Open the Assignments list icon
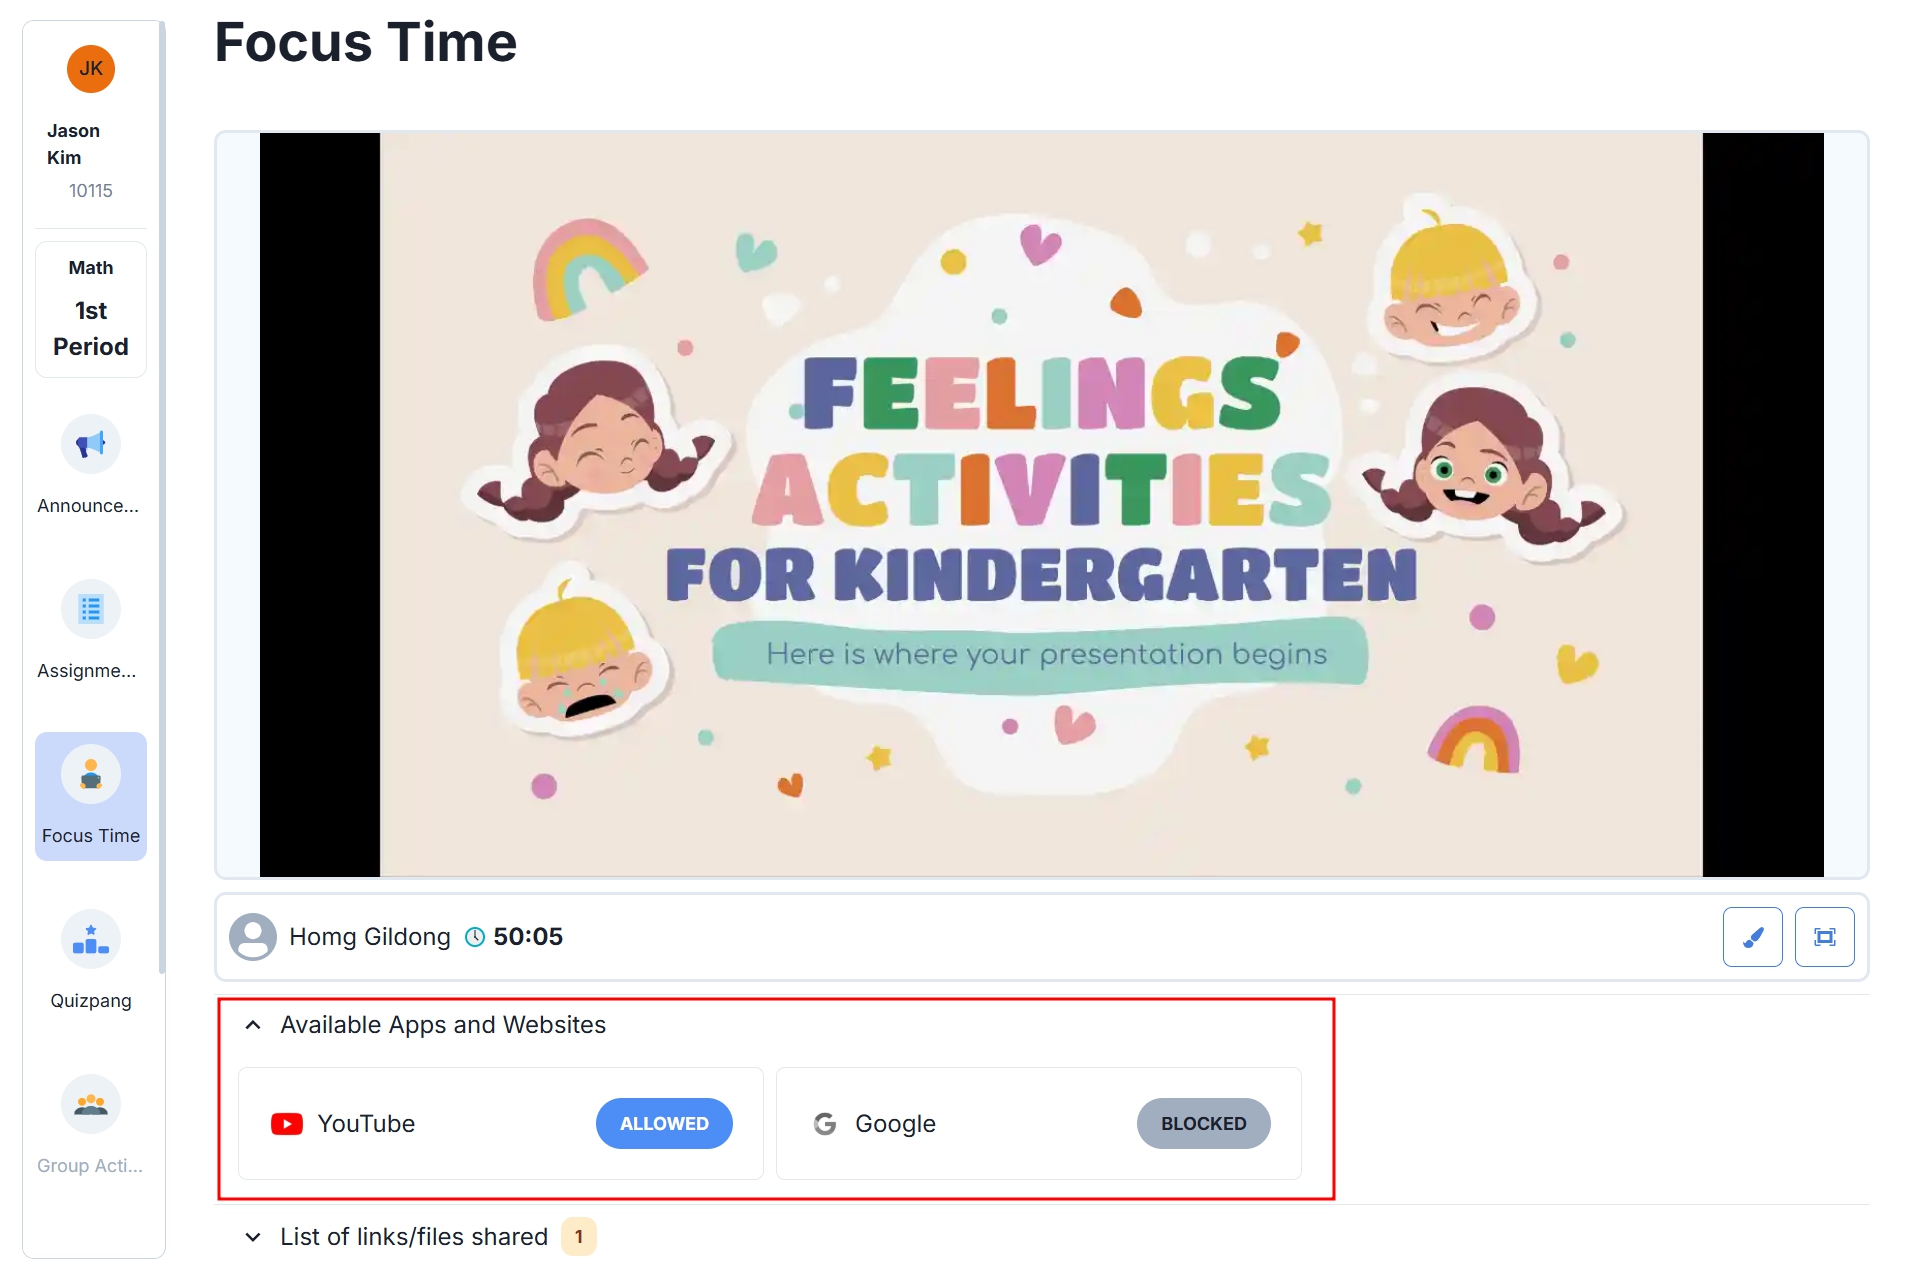This screenshot has width=1917, height=1264. pos(90,609)
